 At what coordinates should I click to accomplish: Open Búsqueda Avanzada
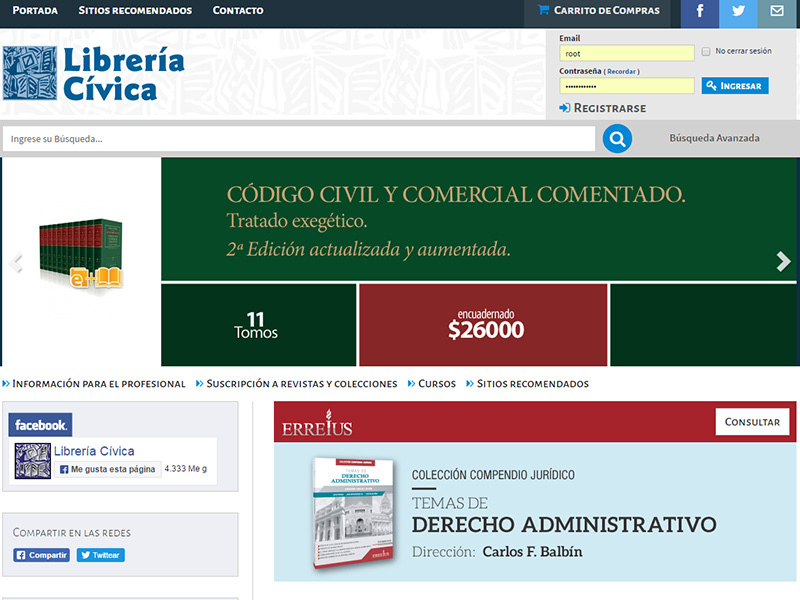click(x=714, y=138)
